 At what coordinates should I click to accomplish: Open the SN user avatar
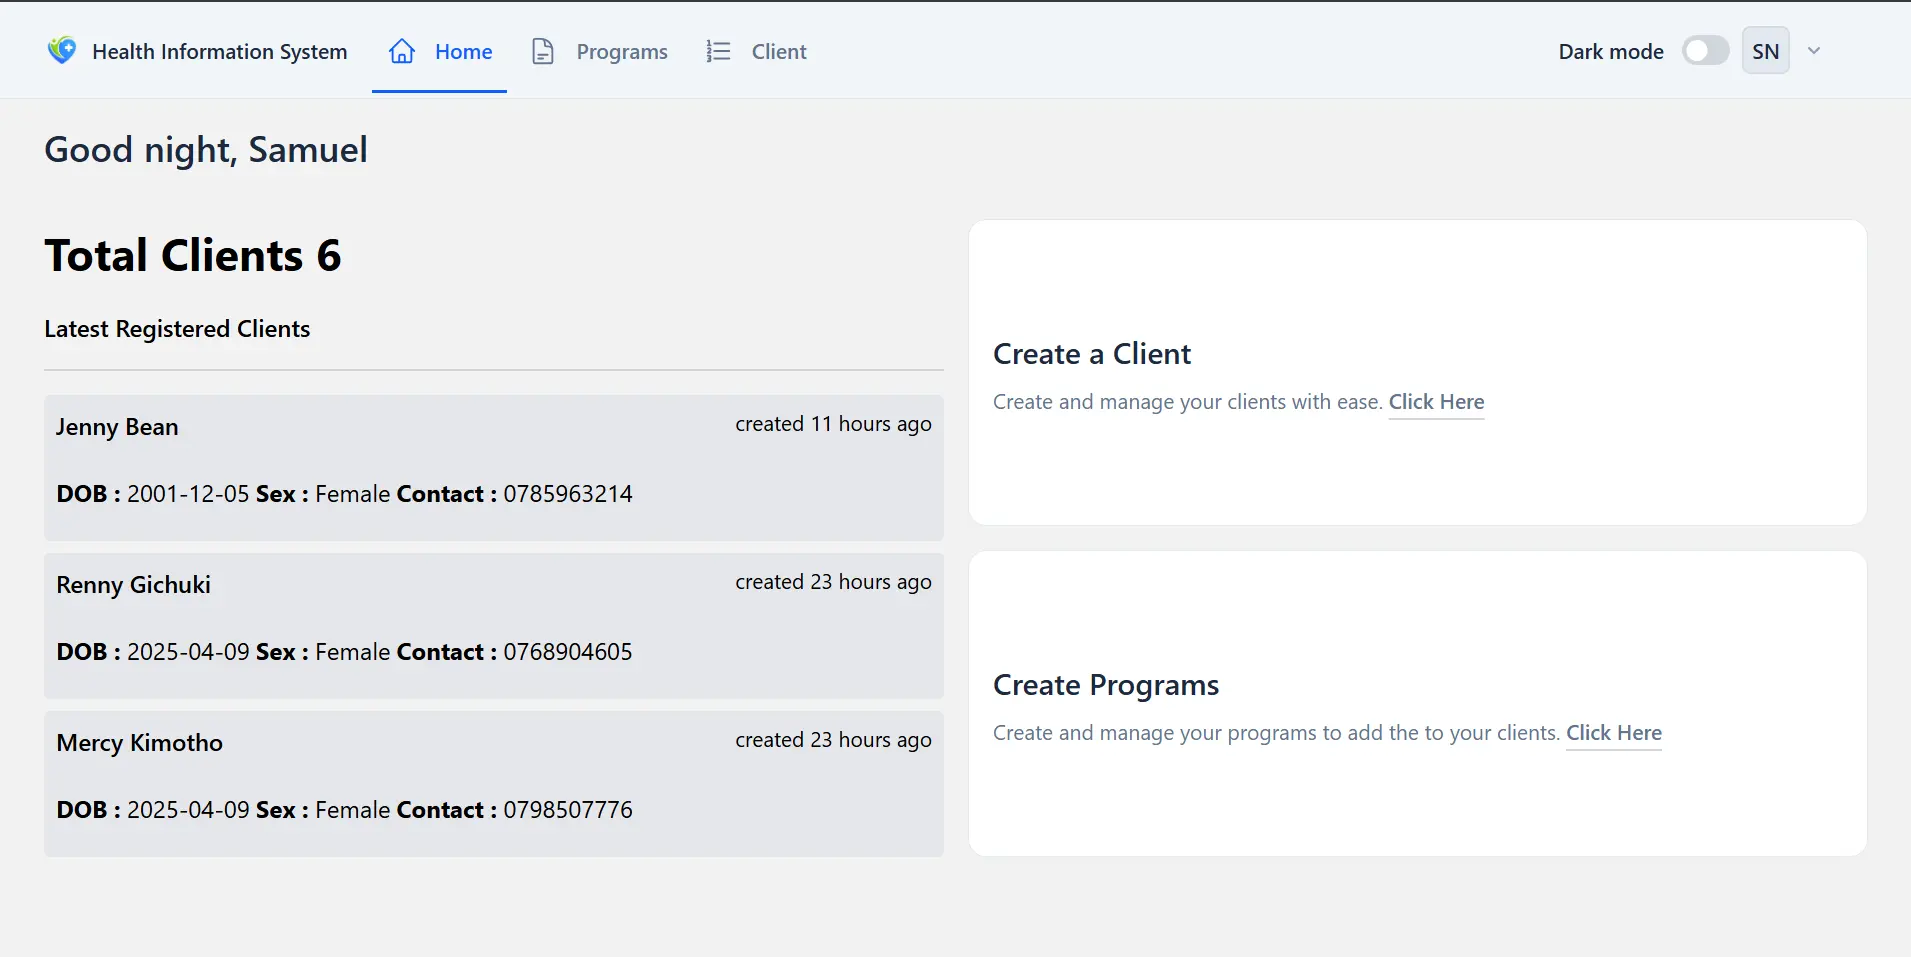coord(1765,51)
